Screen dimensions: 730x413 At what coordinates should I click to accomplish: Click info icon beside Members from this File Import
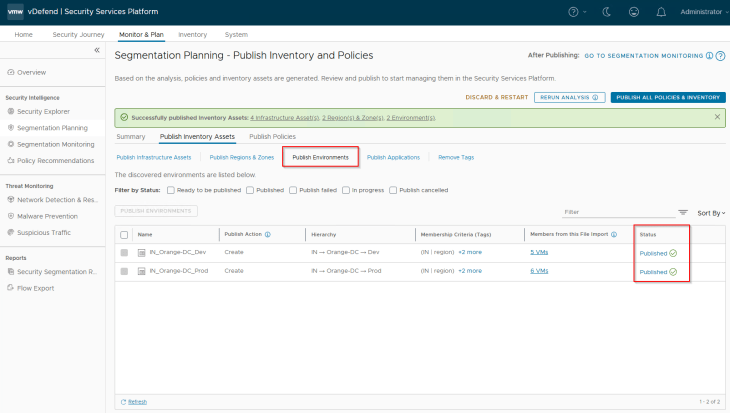coord(612,234)
